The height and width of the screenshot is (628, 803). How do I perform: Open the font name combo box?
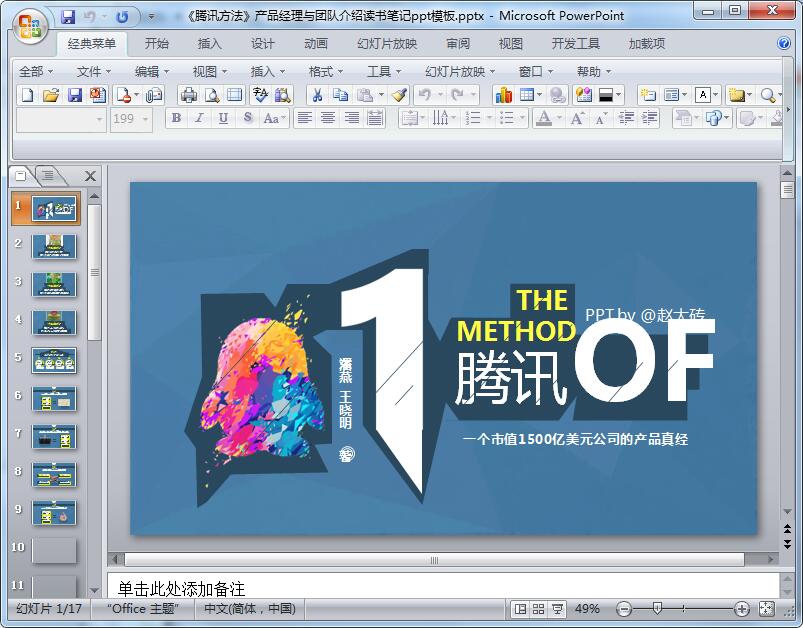61,119
